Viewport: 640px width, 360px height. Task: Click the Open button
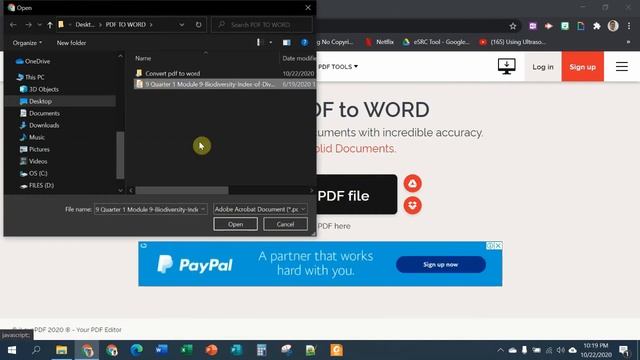tap(236, 224)
